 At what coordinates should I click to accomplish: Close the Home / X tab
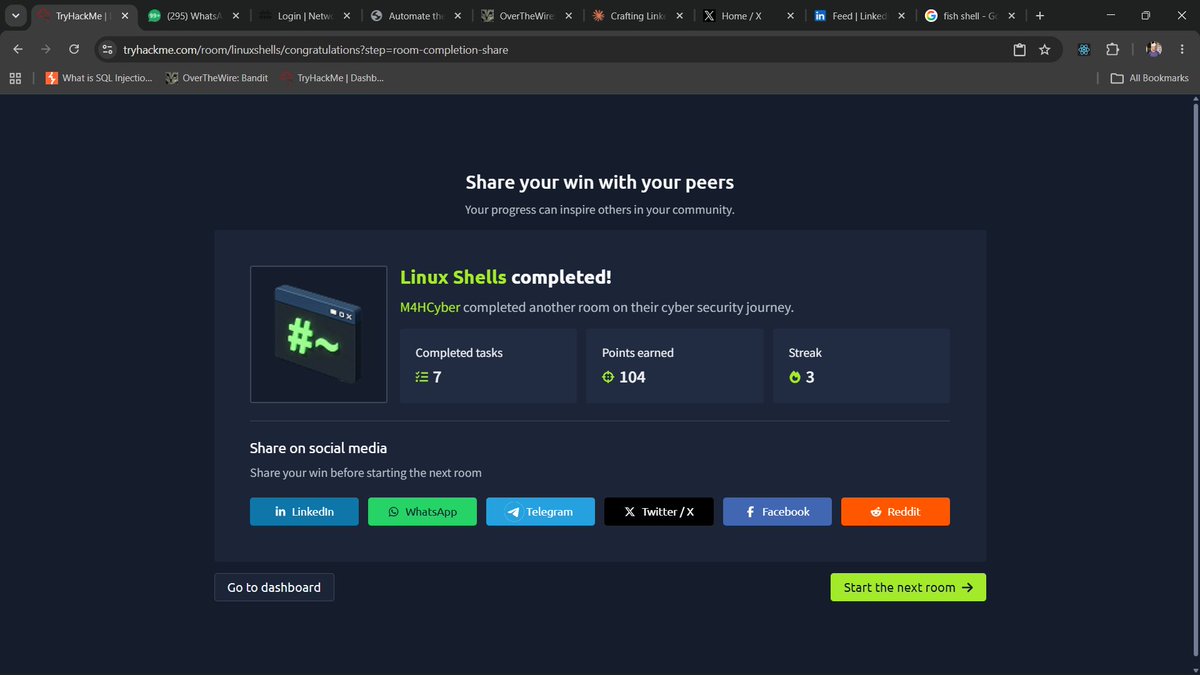pos(791,16)
